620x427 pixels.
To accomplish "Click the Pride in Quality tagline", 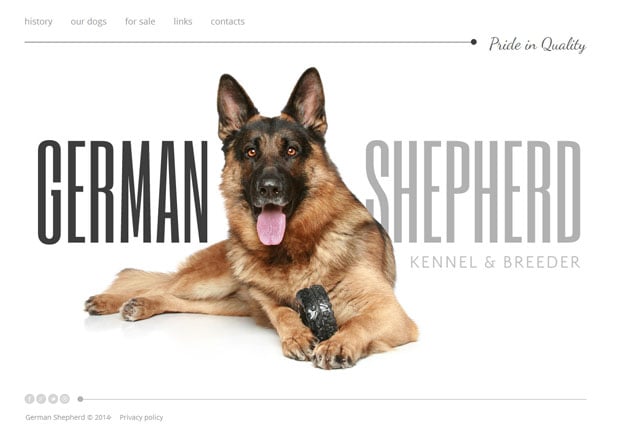I will point(537,44).
